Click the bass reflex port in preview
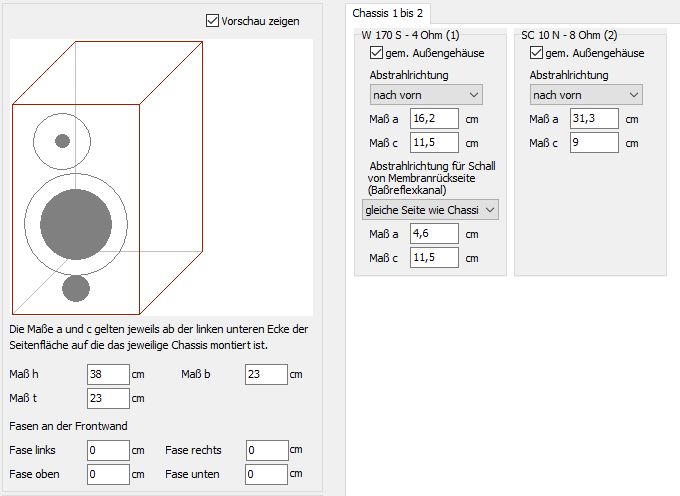 click(76, 288)
